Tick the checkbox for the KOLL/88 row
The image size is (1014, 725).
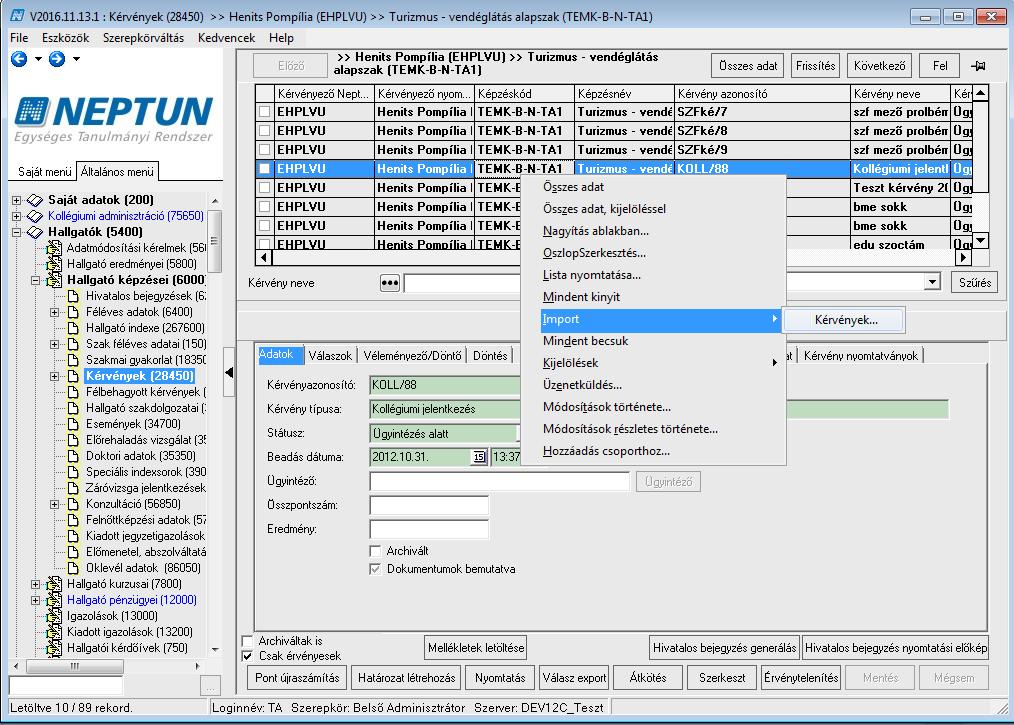coord(264,169)
